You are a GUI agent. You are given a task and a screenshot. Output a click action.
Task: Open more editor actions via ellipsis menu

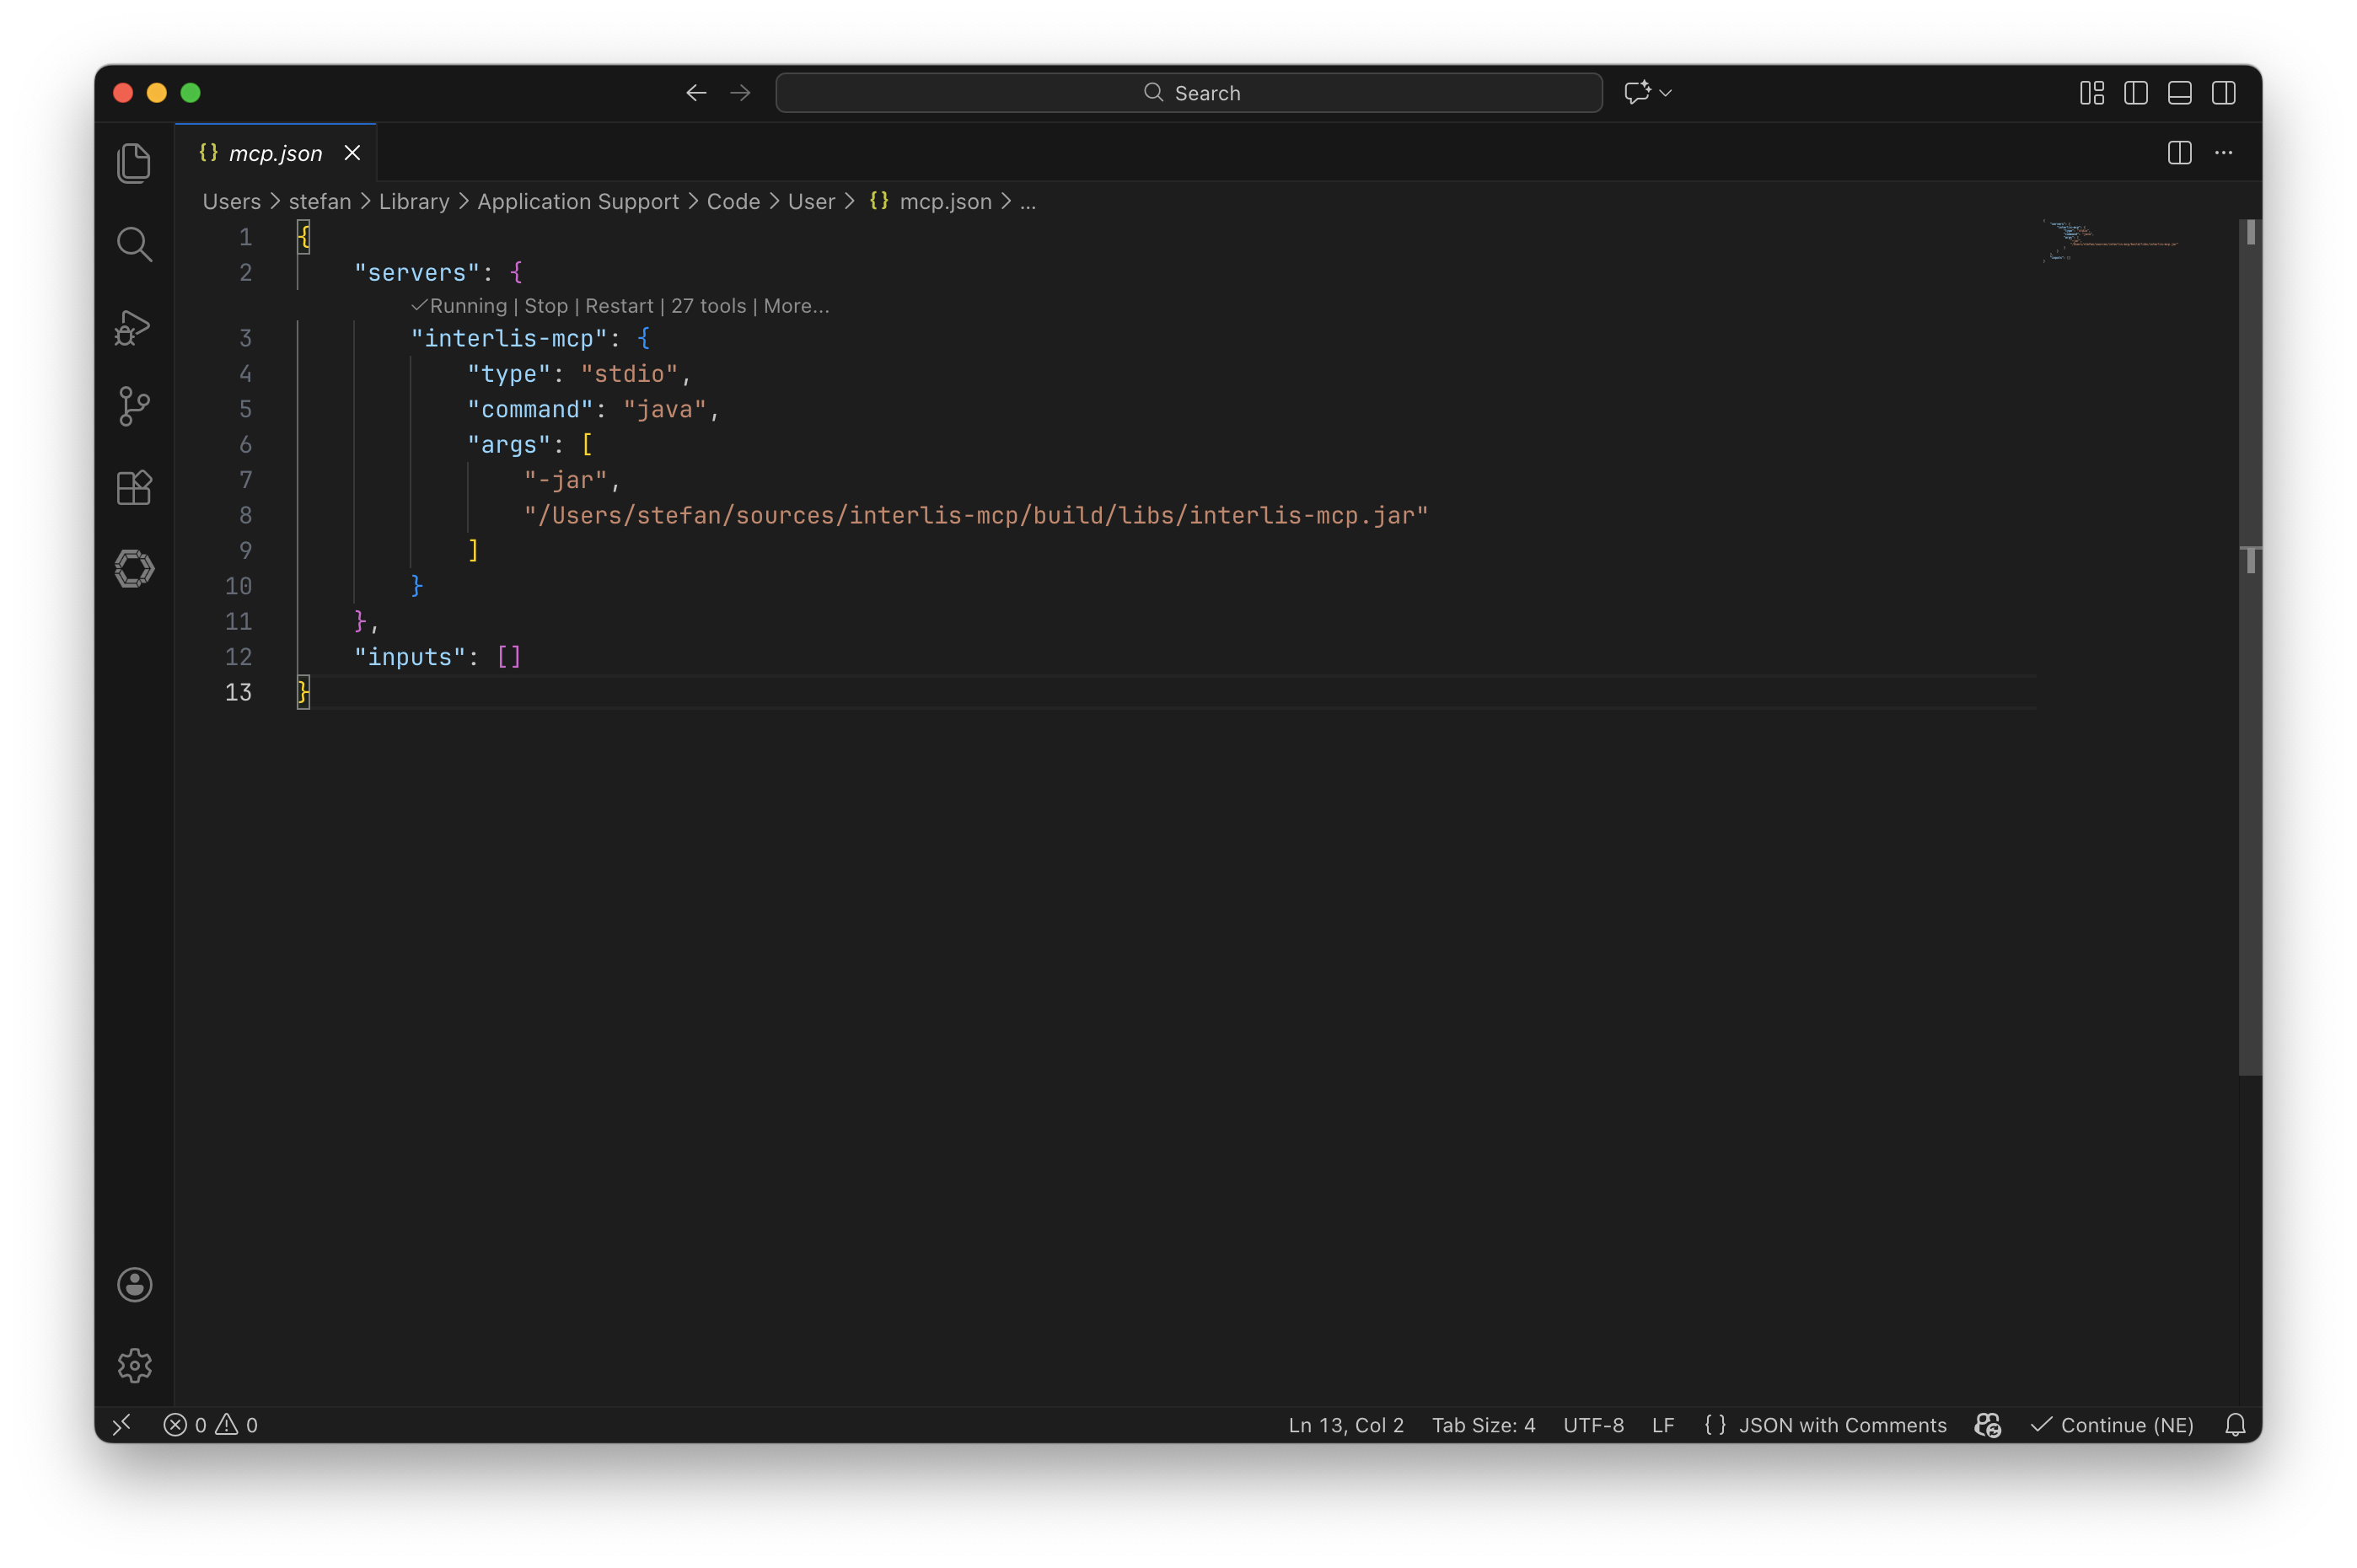(2224, 152)
